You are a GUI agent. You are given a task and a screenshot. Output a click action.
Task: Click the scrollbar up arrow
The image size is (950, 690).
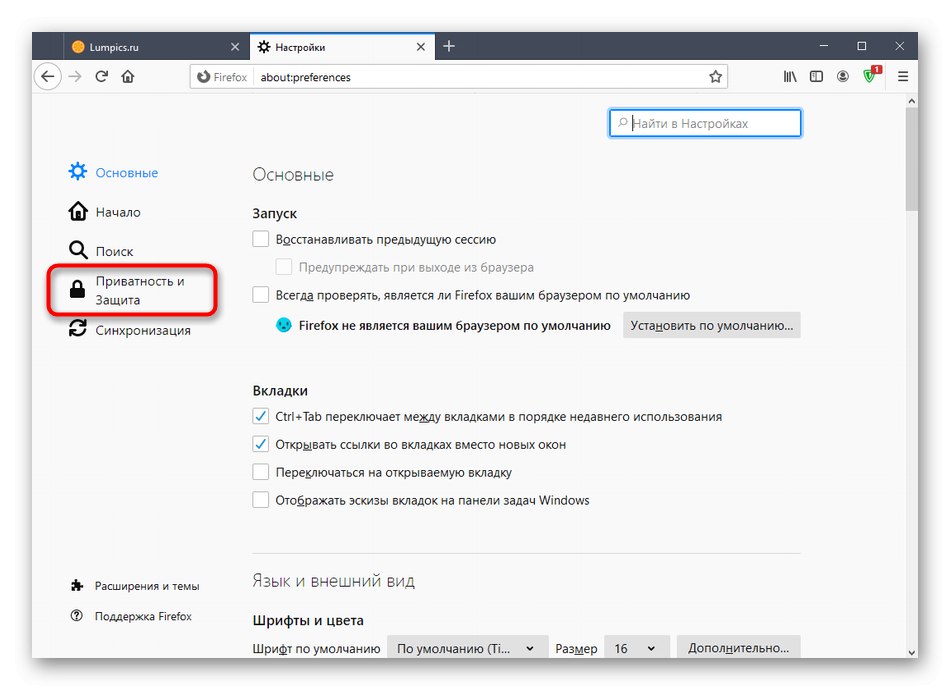coord(911,101)
